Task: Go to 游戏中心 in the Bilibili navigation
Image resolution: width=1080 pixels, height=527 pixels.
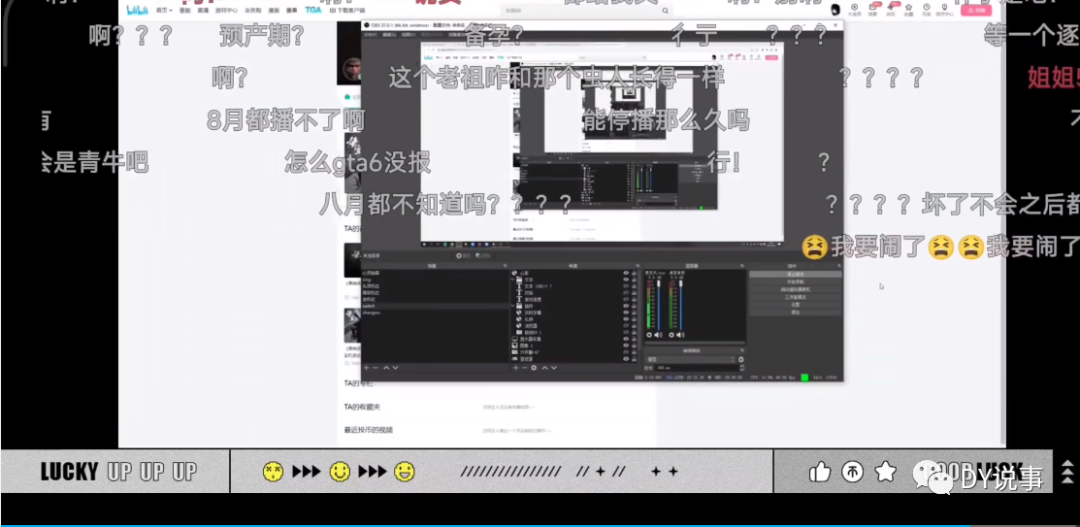Action: (226, 10)
